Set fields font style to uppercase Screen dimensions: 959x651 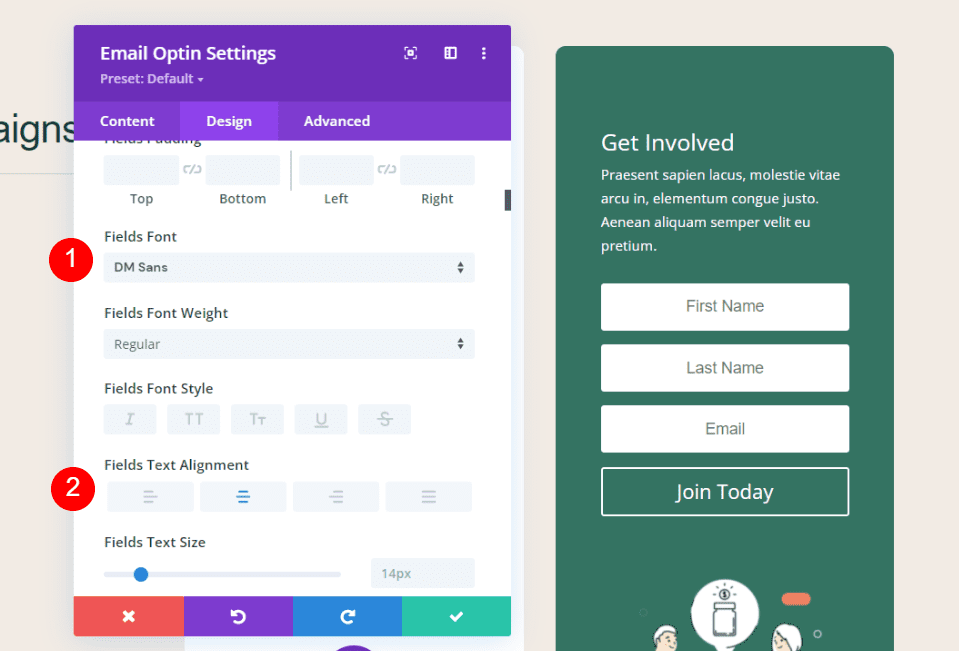(x=193, y=419)
